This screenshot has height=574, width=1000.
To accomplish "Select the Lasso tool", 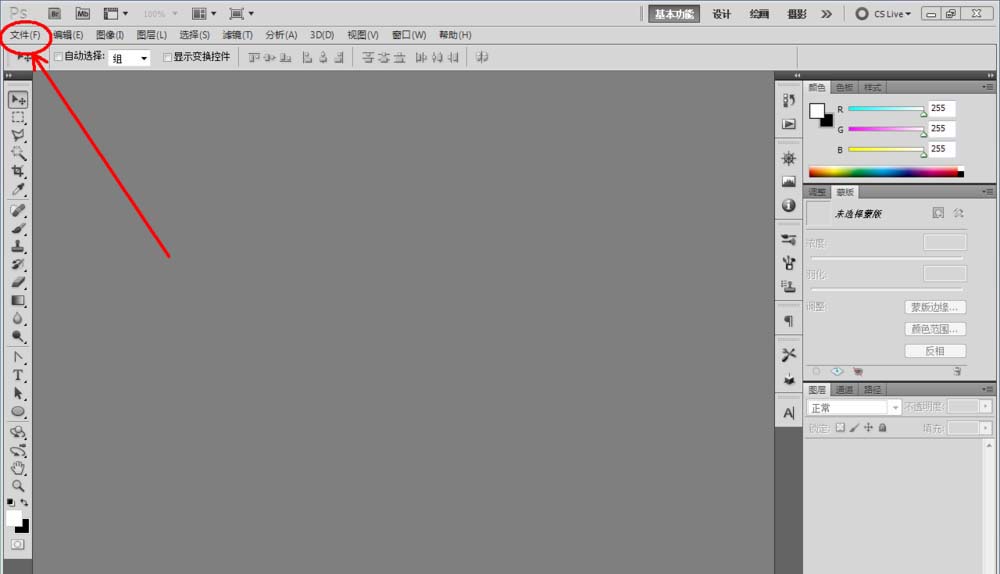I will click(18, 135).
